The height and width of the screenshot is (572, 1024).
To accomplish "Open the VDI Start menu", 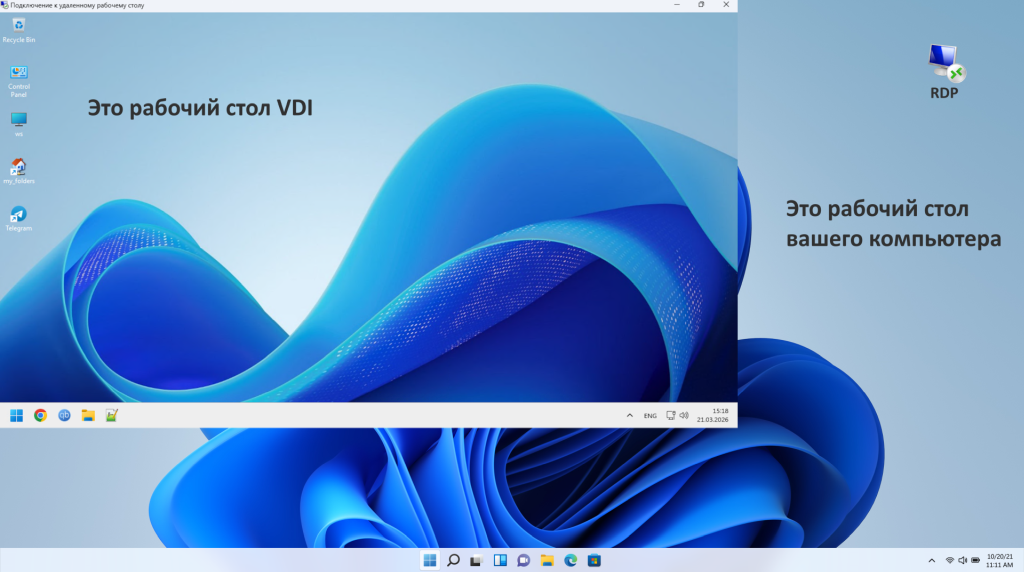I will (x=16, y=415).
